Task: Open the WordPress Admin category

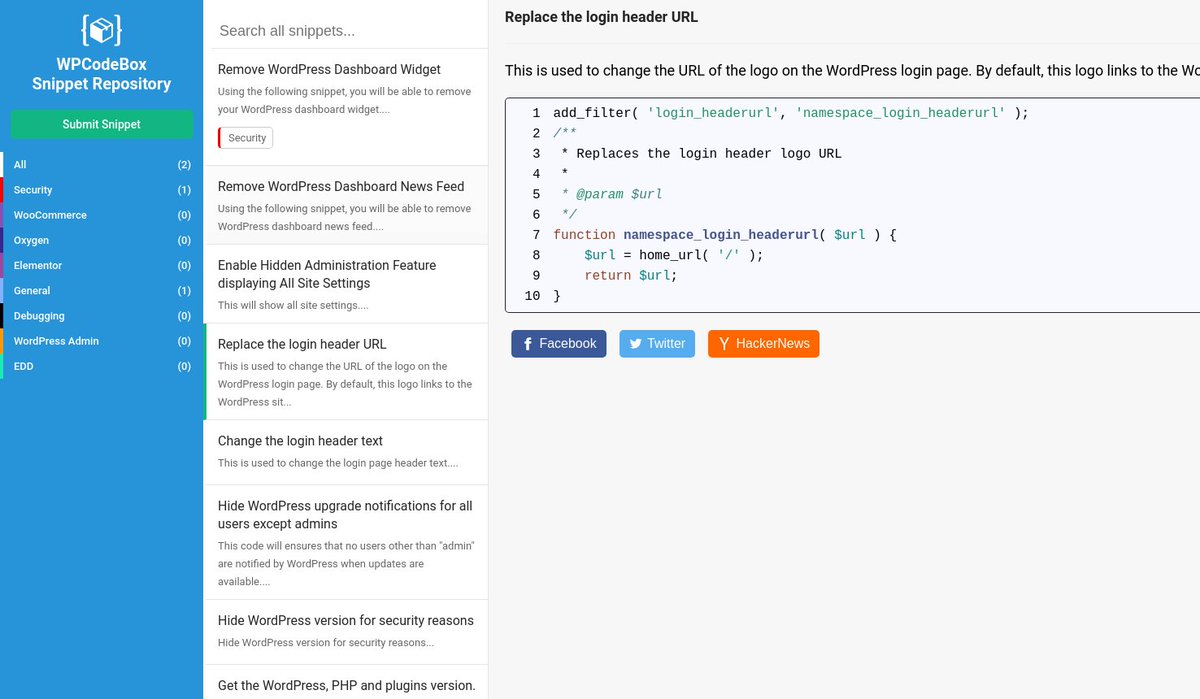Action: tap(101, 341)
